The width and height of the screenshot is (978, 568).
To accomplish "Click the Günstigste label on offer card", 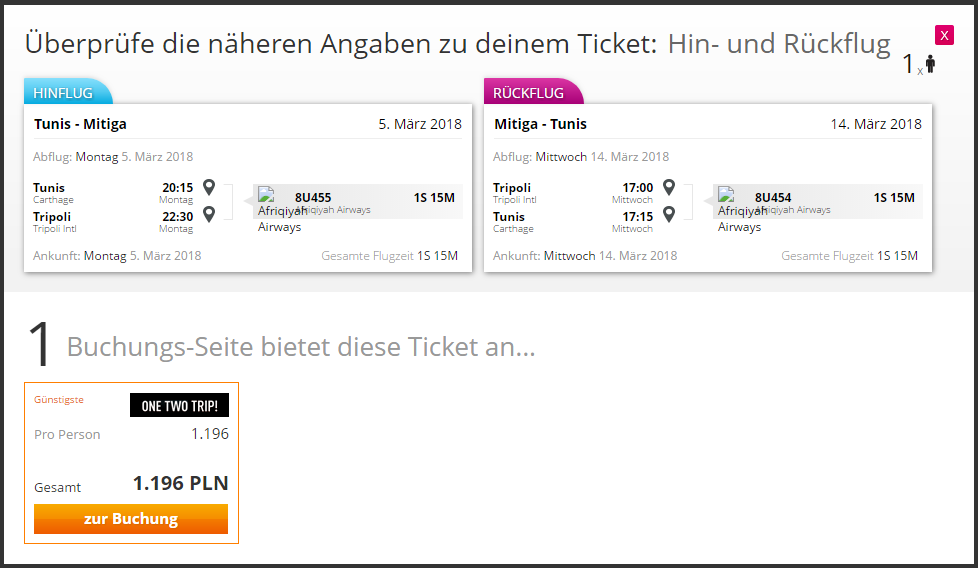I will point(59,400).
